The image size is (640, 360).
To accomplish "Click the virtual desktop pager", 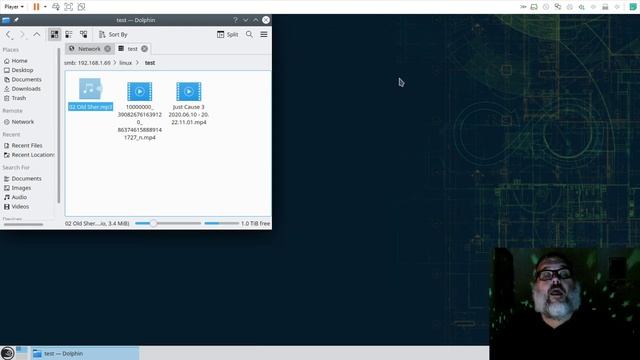I will [22, 353].
